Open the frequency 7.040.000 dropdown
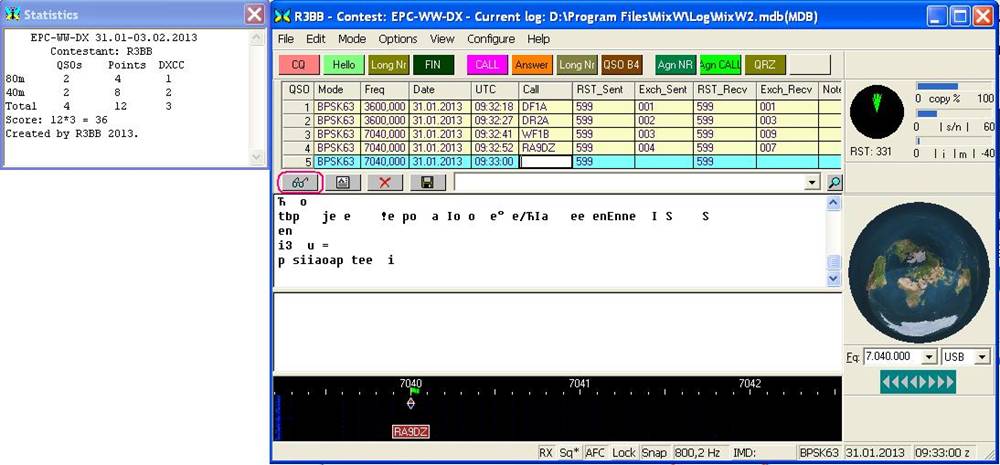The width and height of the screenshot is (1000, 465). 929,357
